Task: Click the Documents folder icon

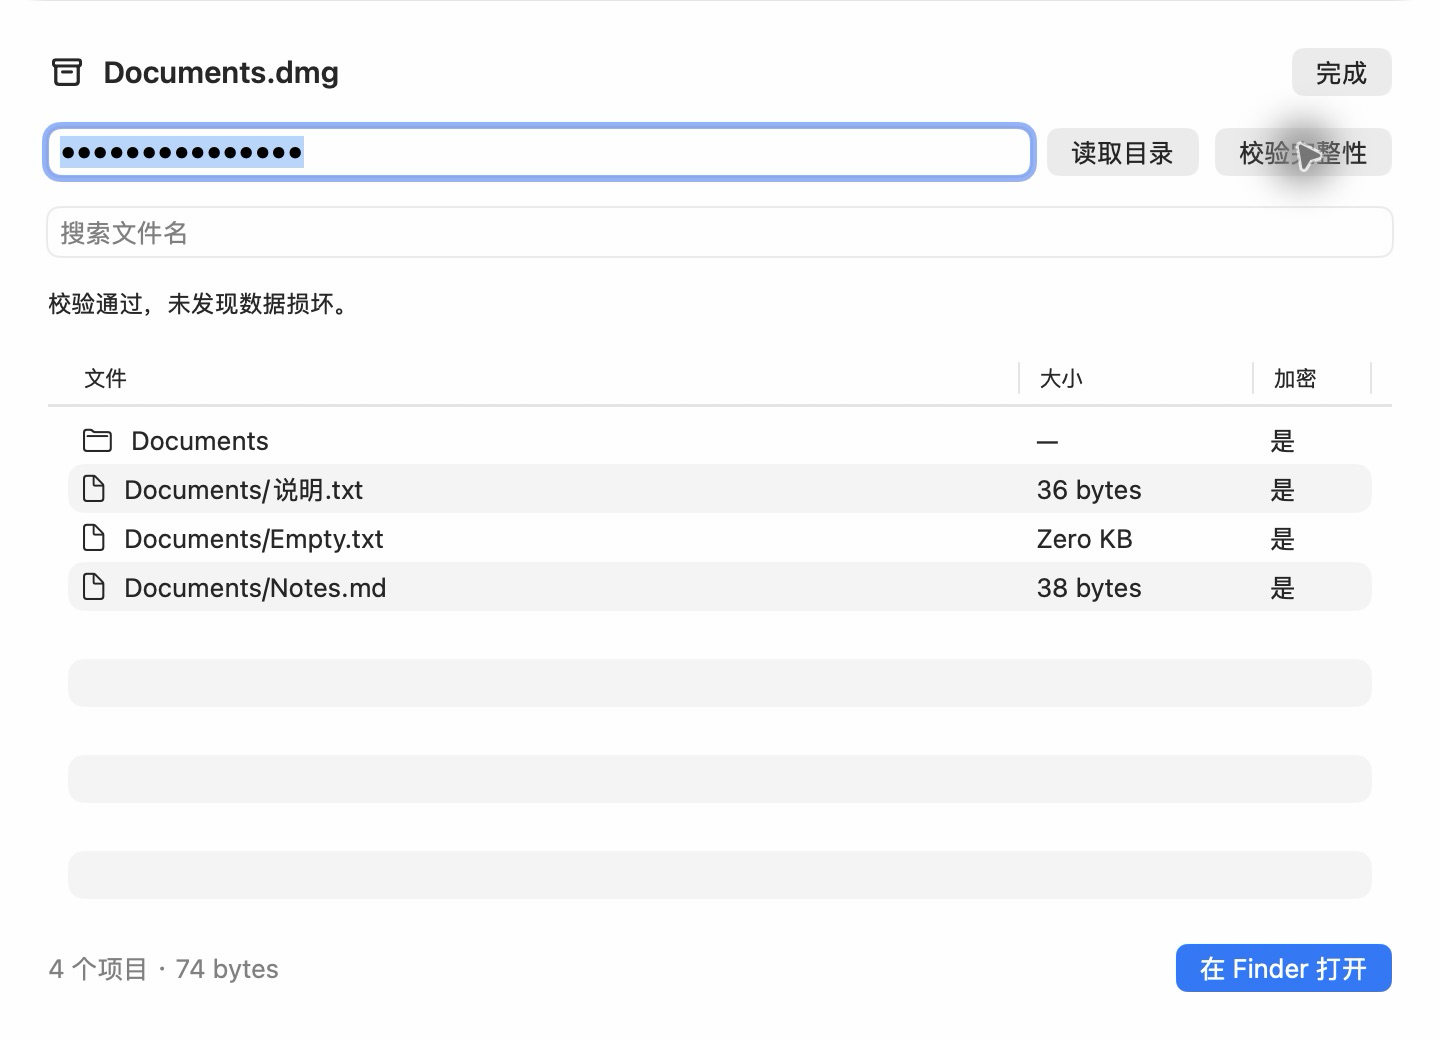Action: tap(97, 440)
